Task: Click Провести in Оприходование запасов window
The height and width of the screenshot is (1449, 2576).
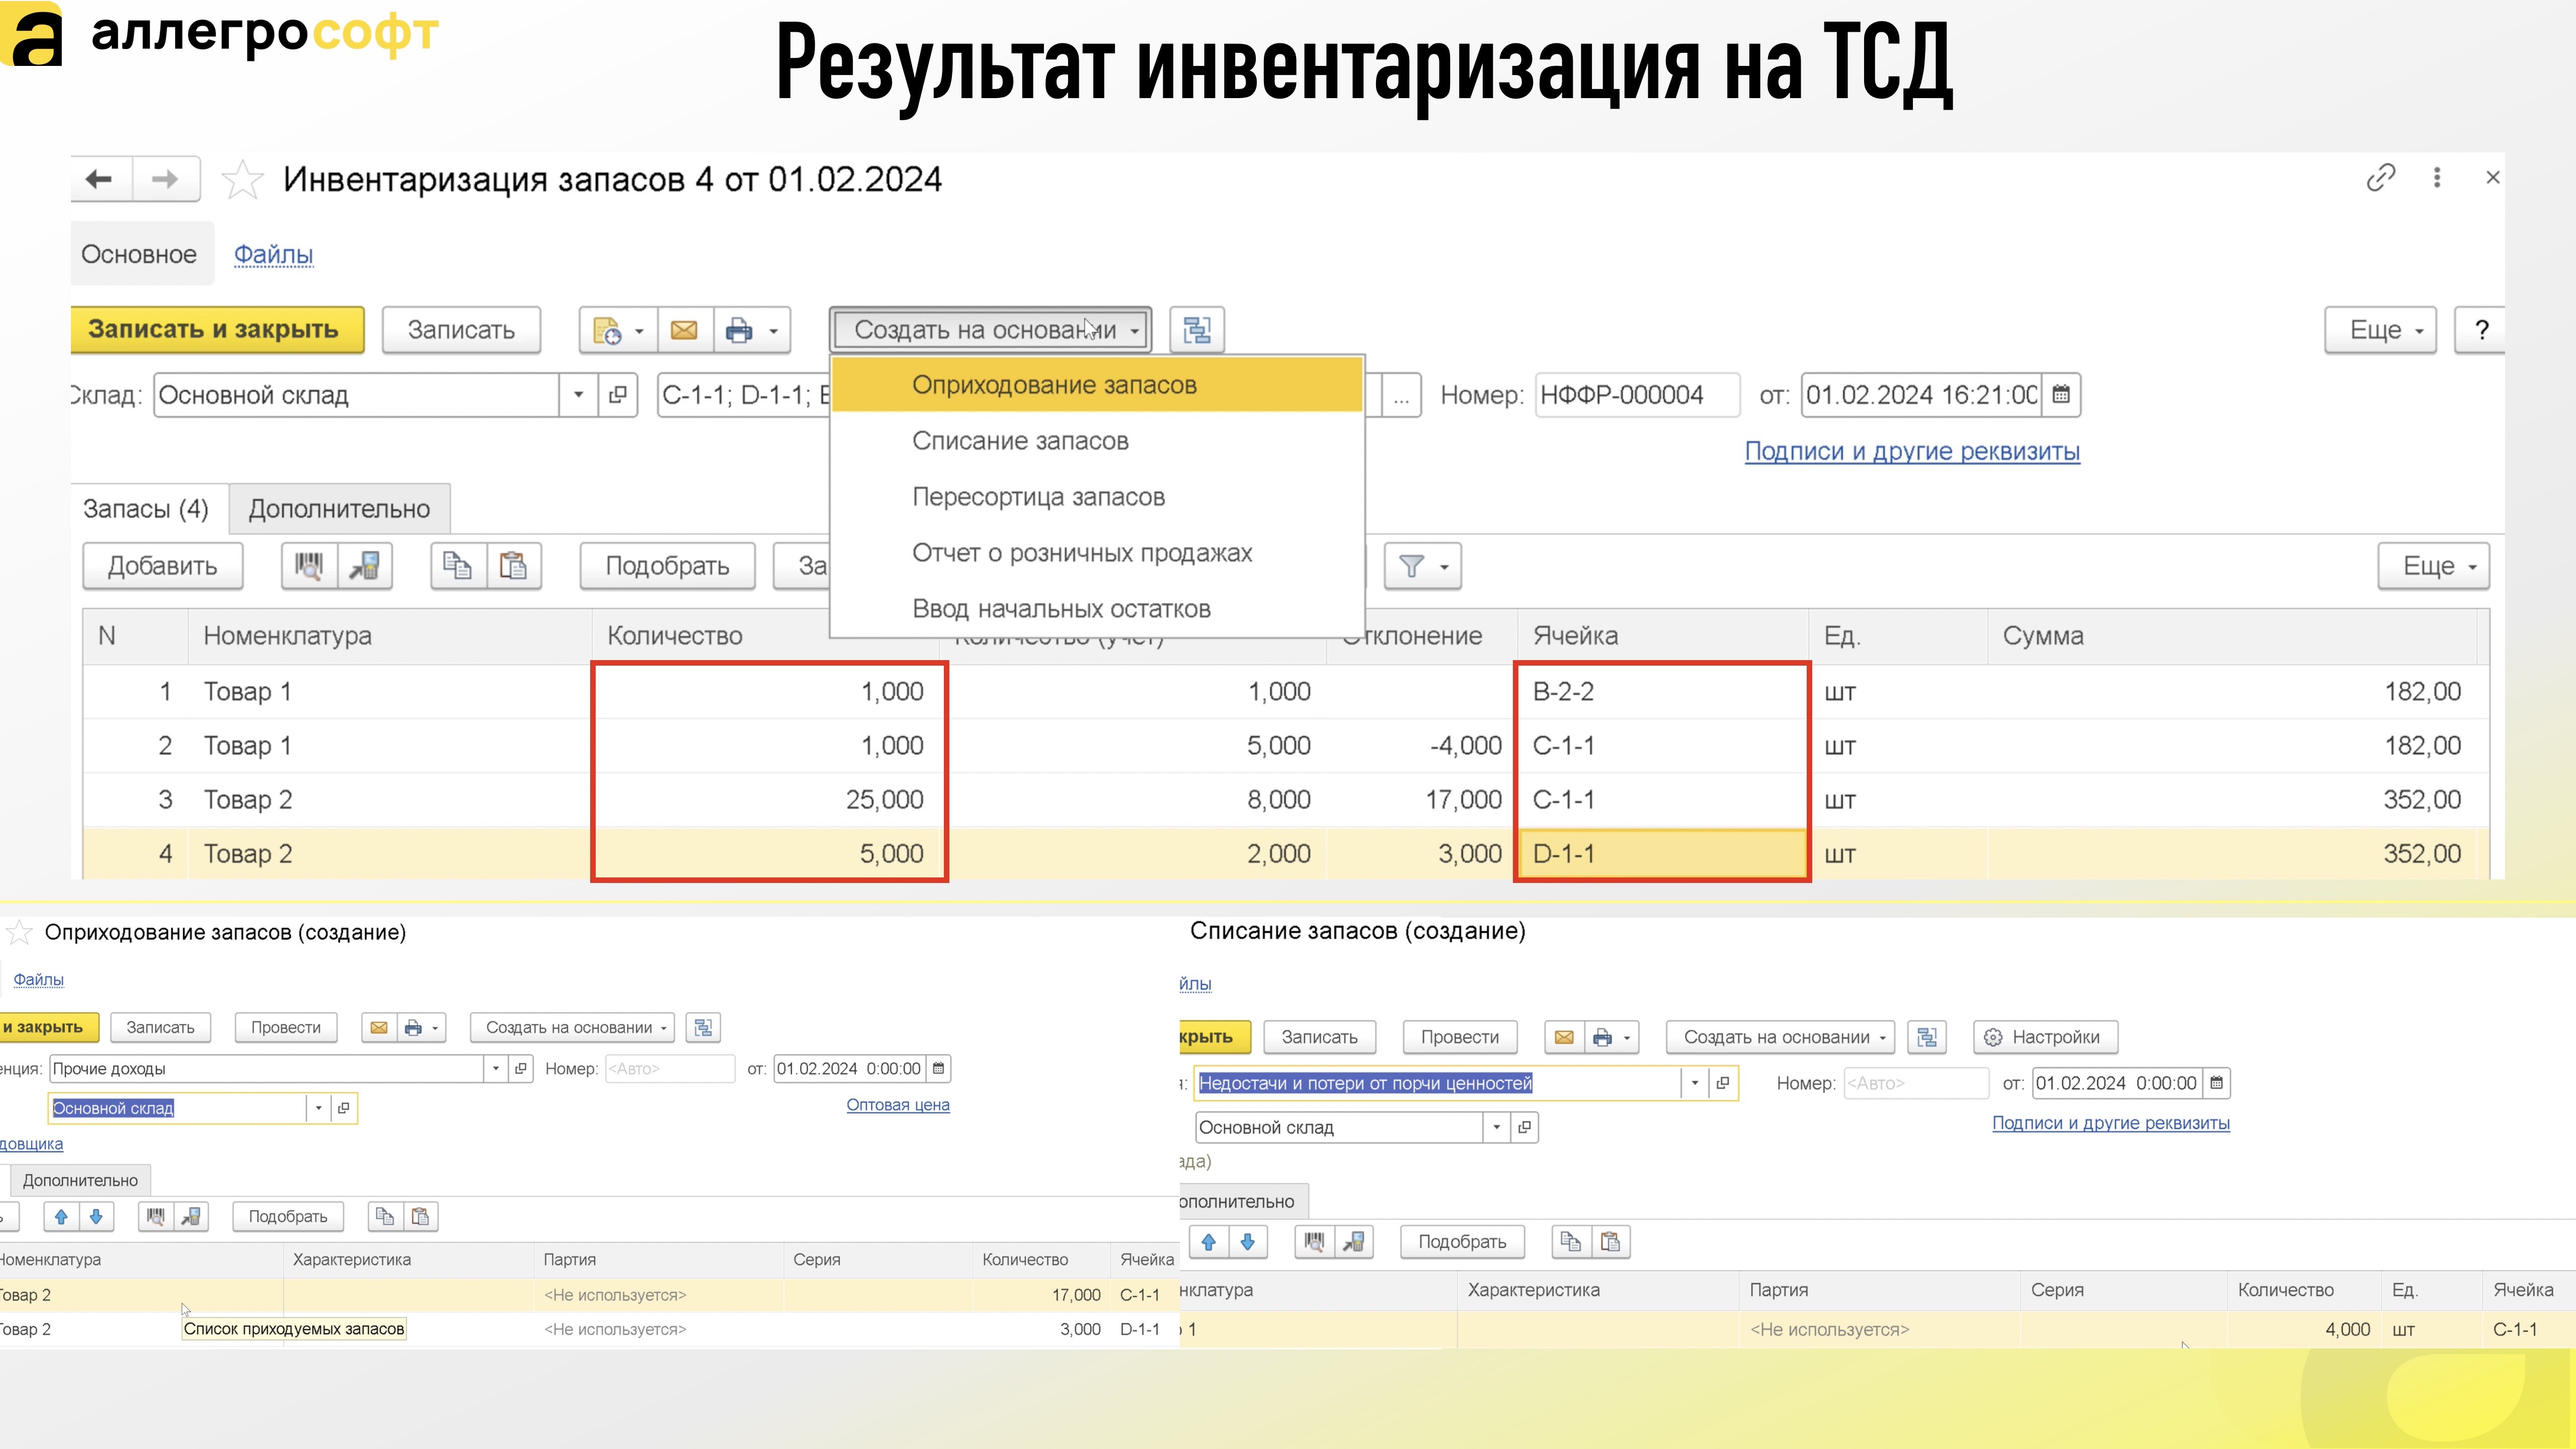Action: 286,1028
